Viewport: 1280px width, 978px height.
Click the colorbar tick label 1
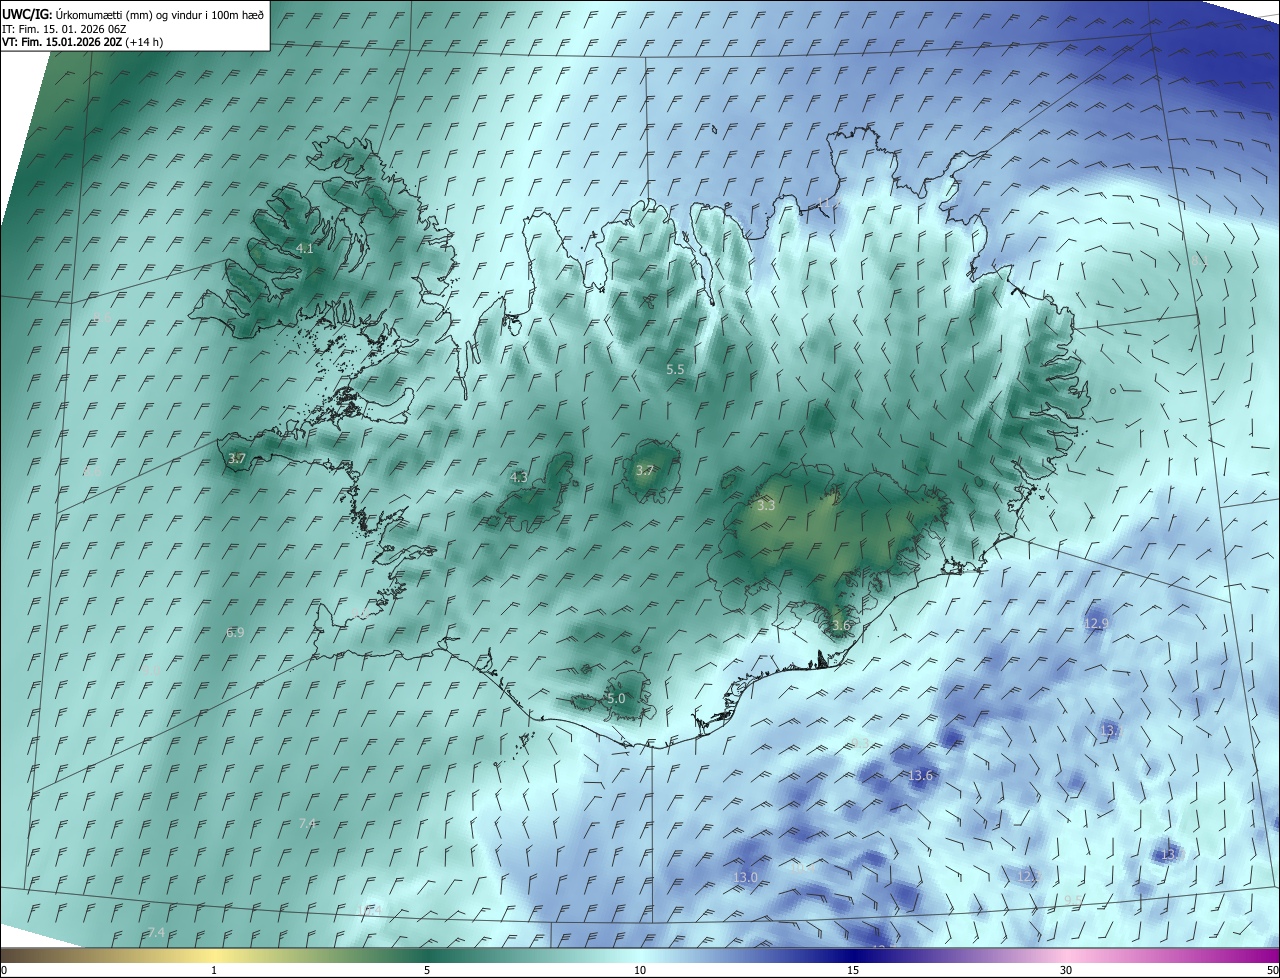214,970
